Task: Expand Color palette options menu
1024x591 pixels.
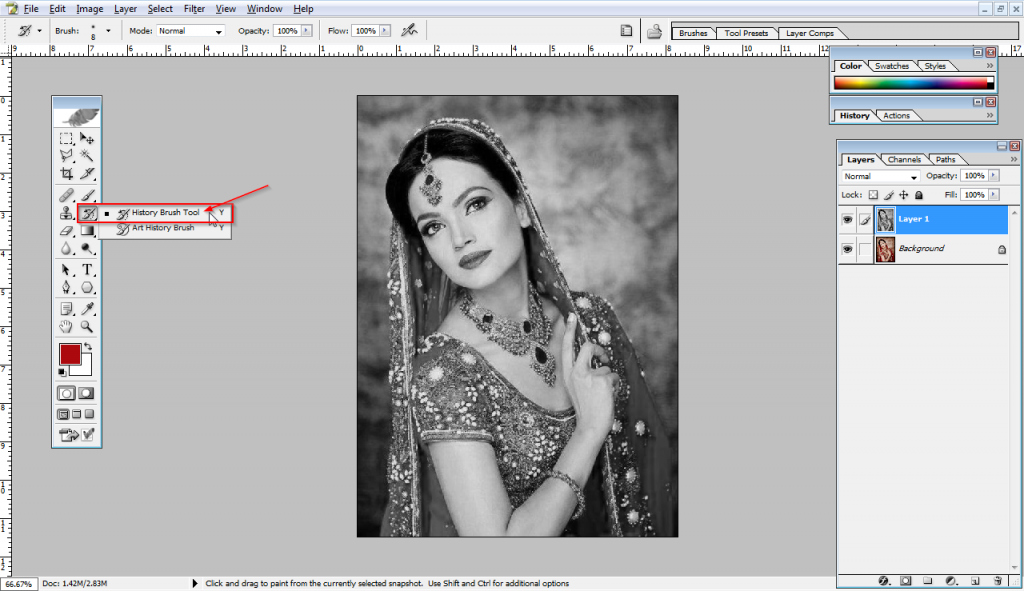Action: 990,66
